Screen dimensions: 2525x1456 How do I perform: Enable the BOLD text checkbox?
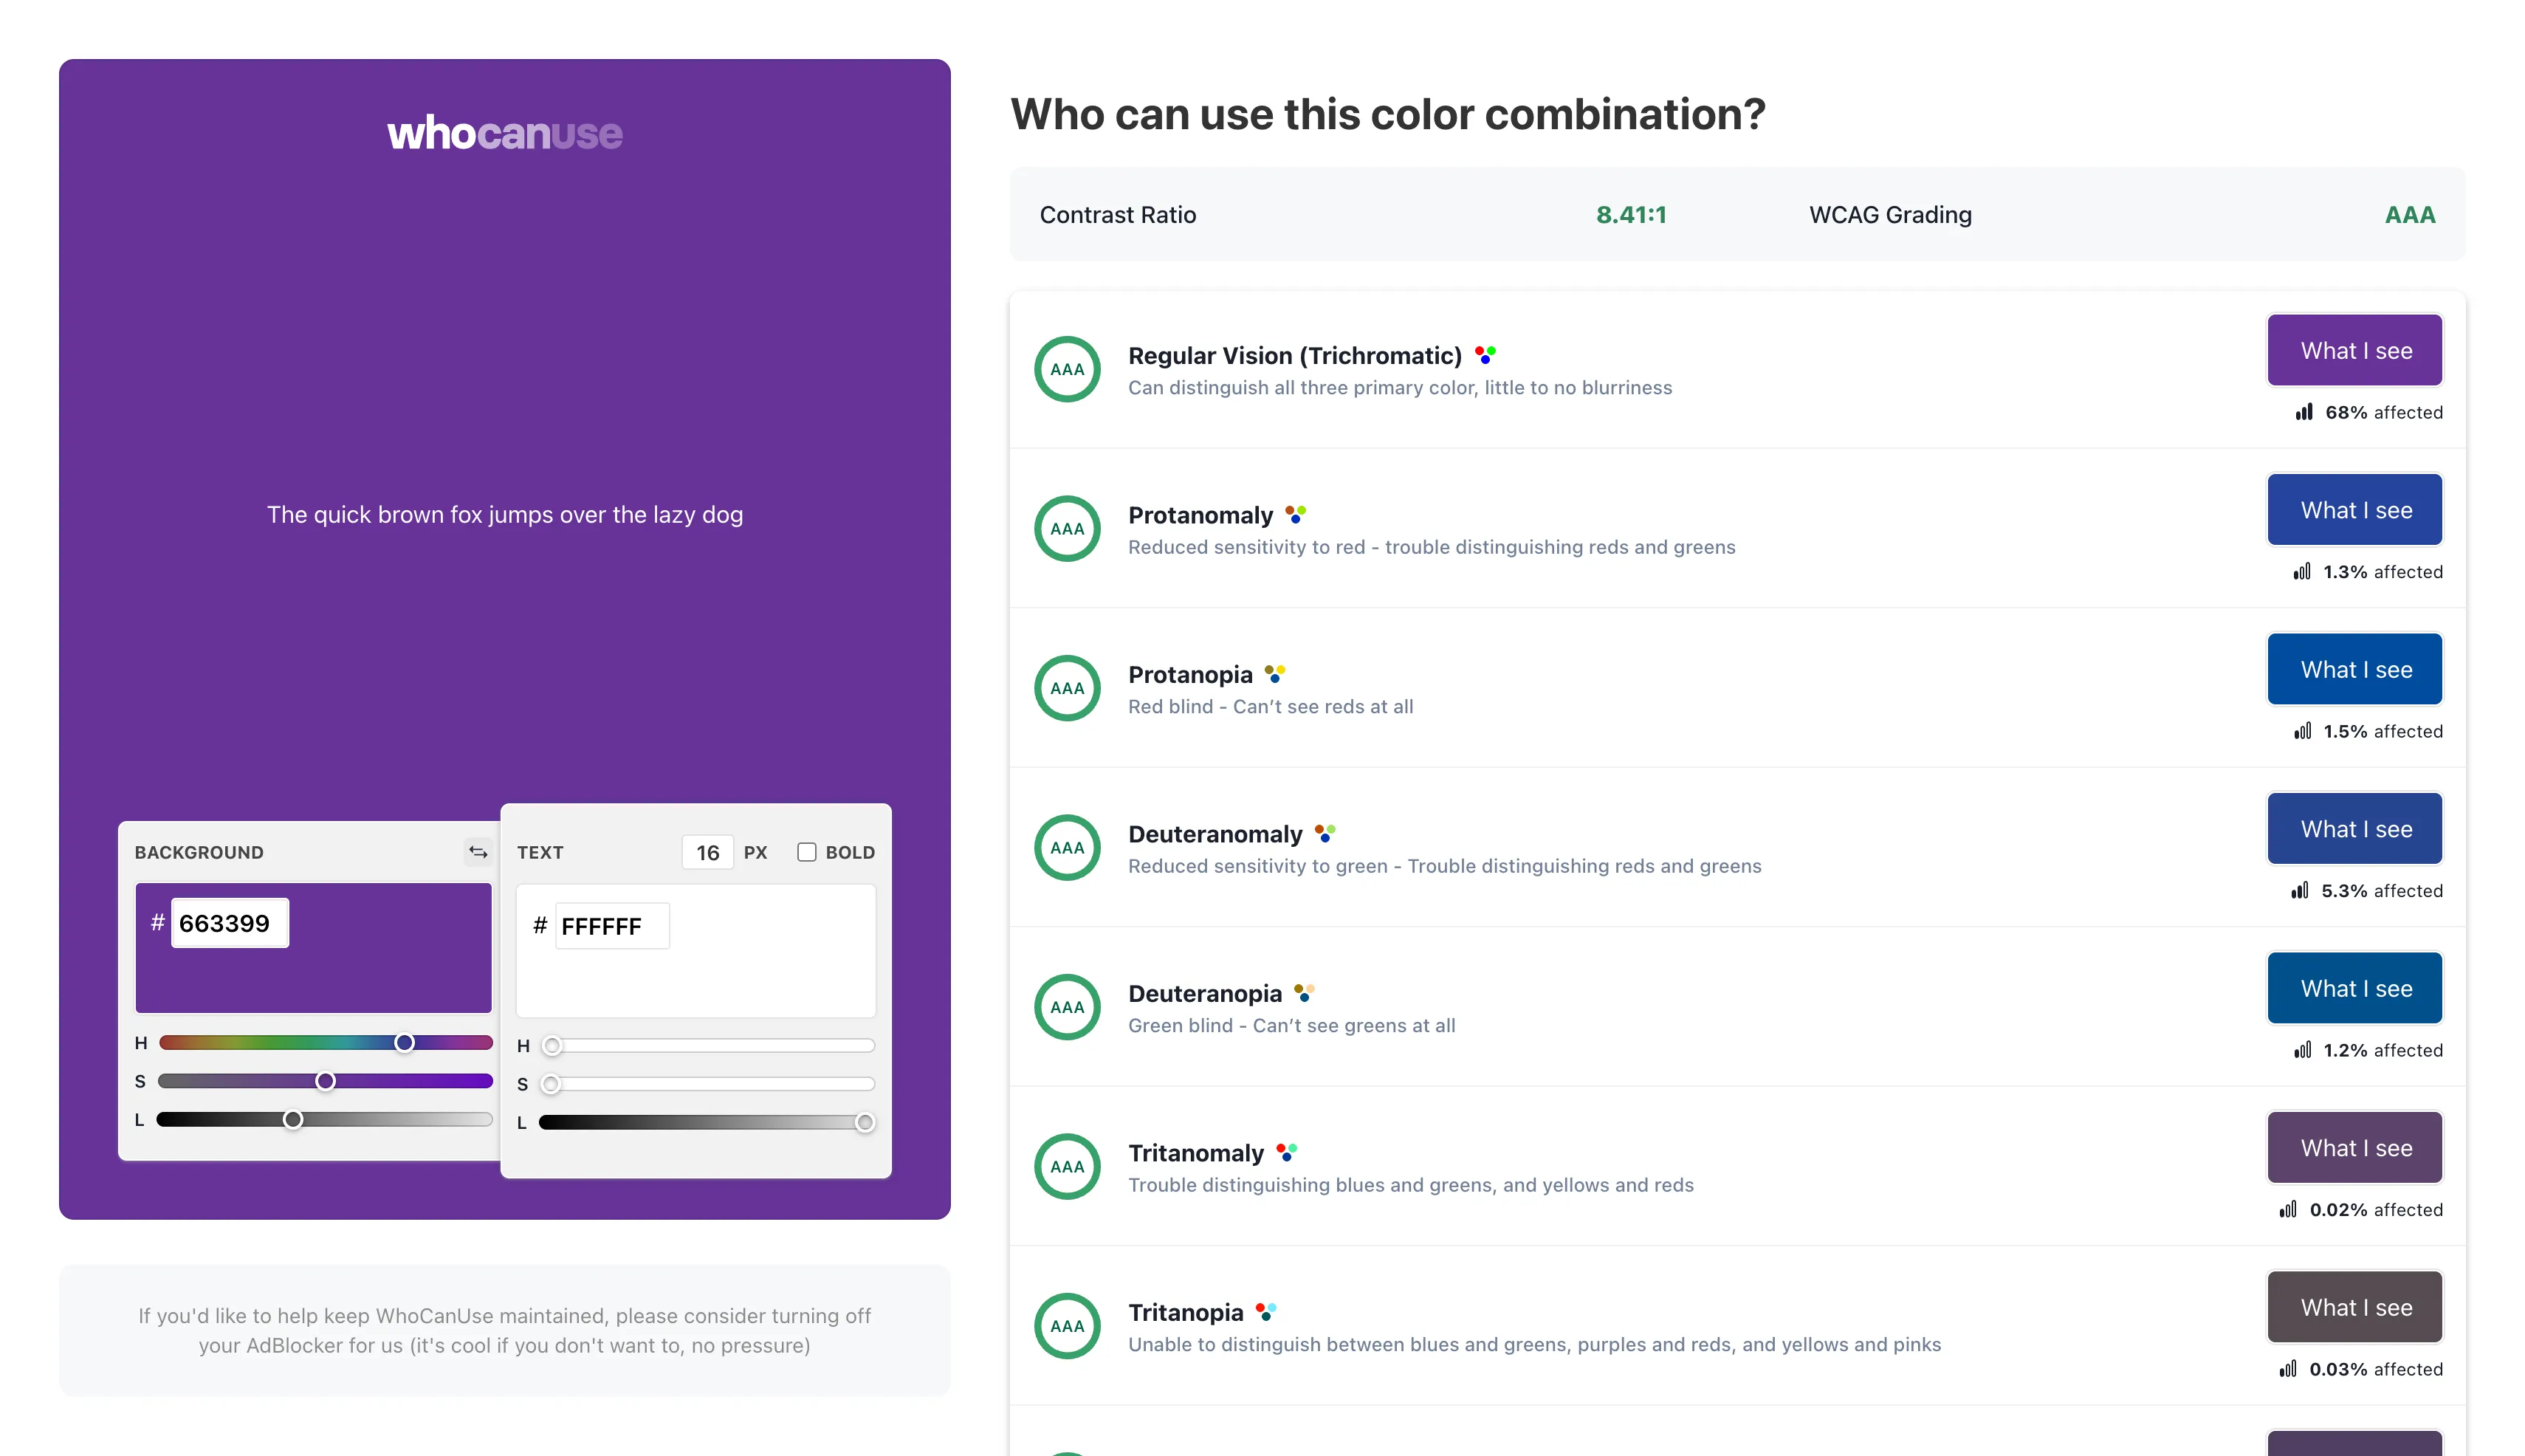[x=807, y=852]
